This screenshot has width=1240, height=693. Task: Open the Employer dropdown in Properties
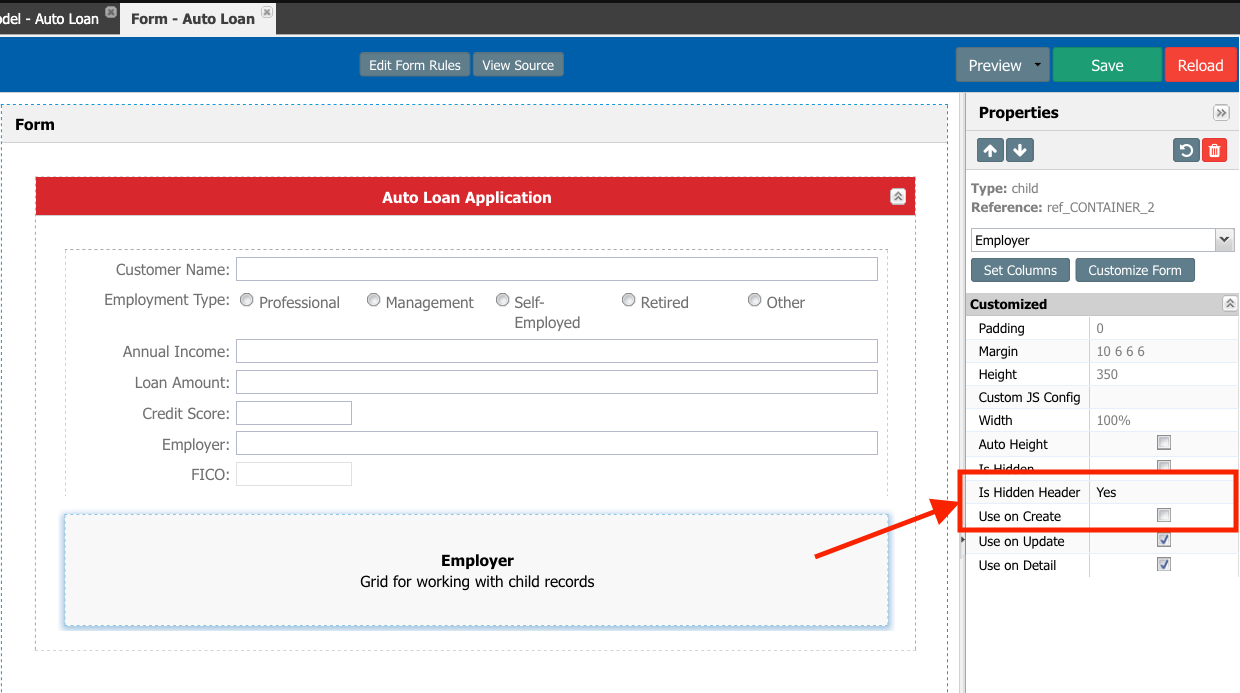tap(1224, 240)
